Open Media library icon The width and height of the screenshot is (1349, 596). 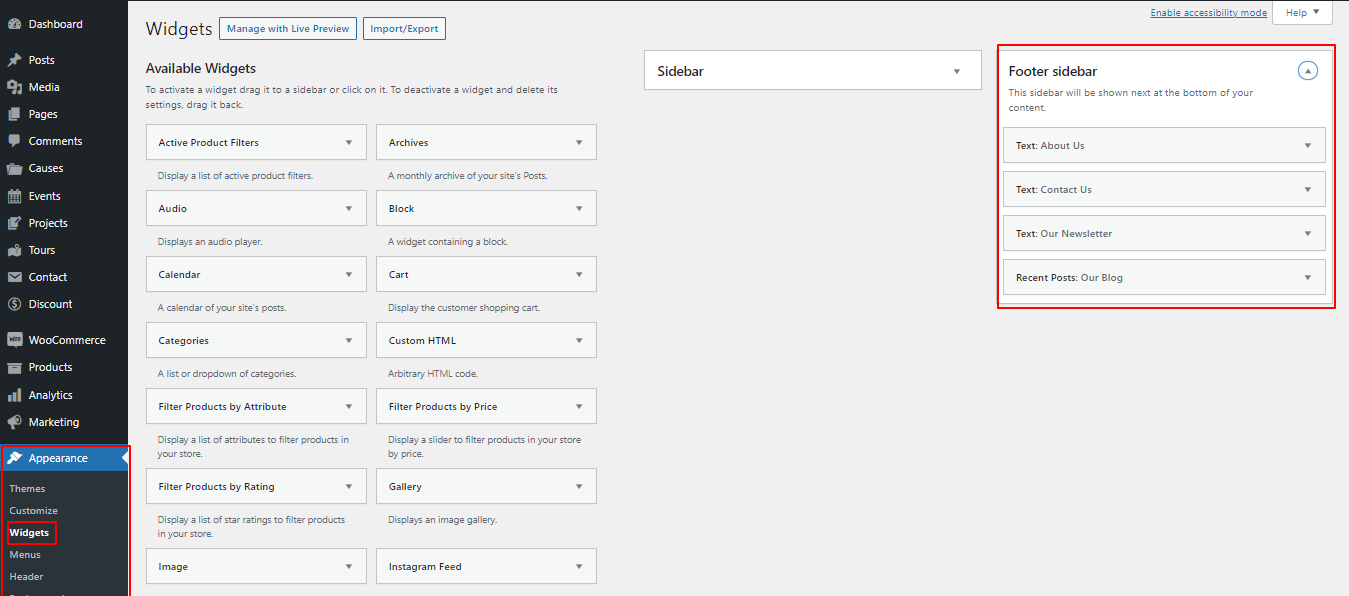pyautogui.click(x=14, y=87)
